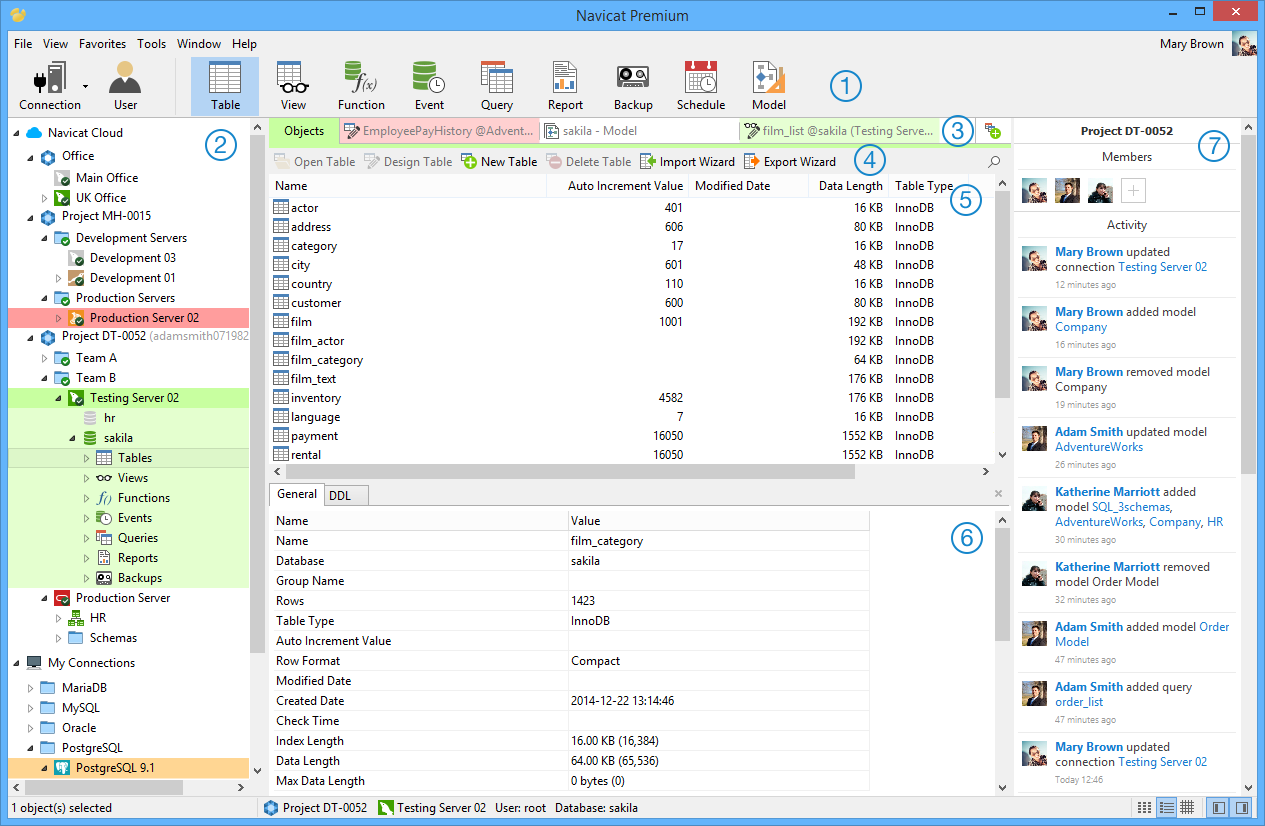Select the film_category table row
Viewport: 1265px width, 826px height.
(632, 360)
